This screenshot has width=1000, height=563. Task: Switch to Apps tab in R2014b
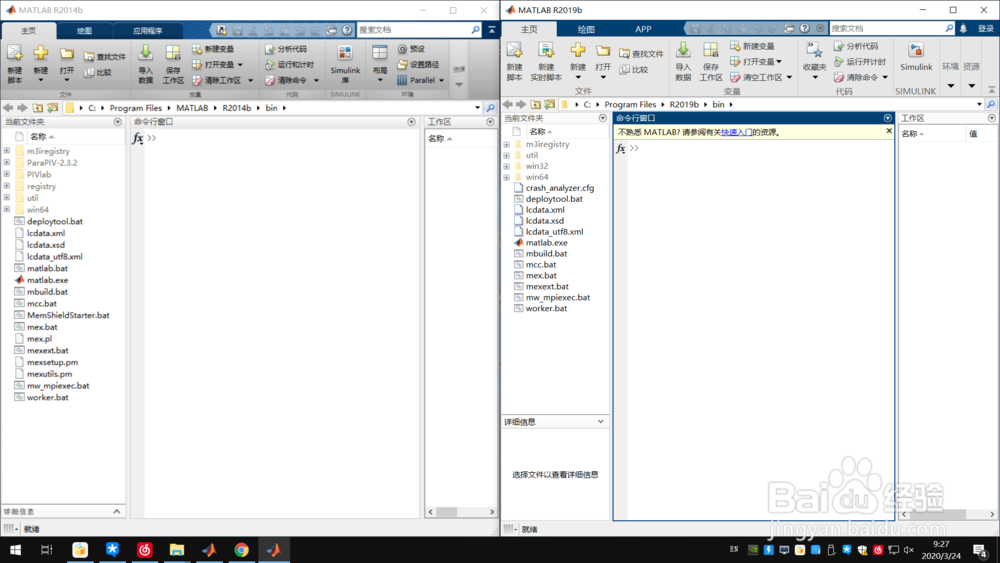[x=147, y=31]
